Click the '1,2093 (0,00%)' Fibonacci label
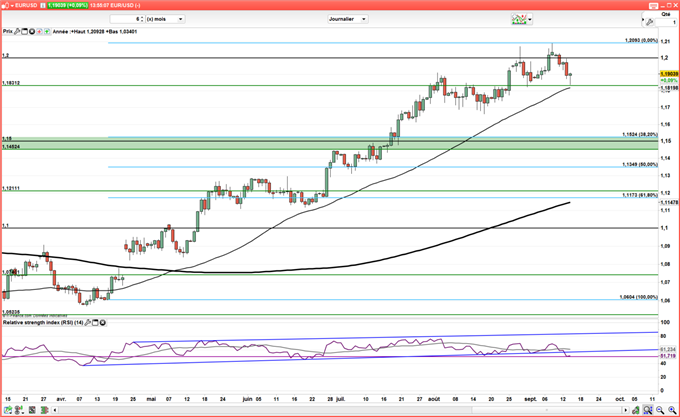Screen dimensions: 680x417 pos(641,40)
